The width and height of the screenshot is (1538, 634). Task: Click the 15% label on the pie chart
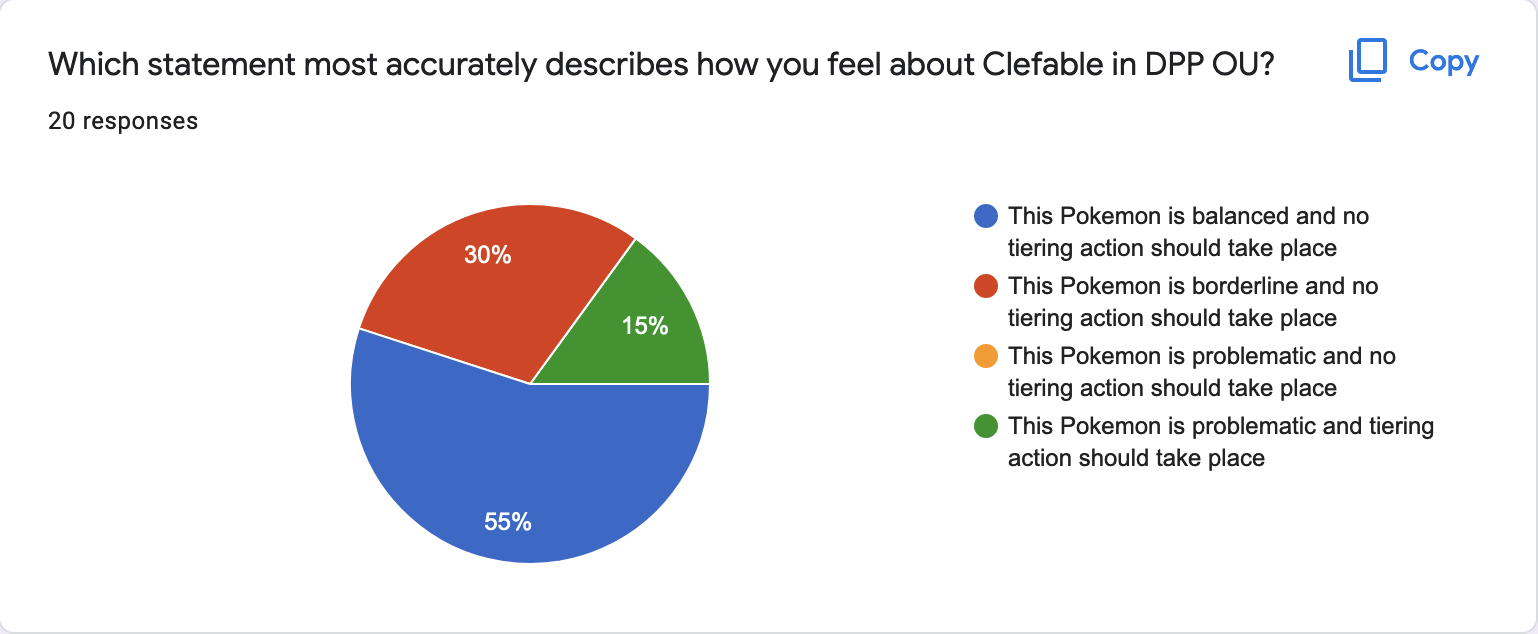point(644,325)
